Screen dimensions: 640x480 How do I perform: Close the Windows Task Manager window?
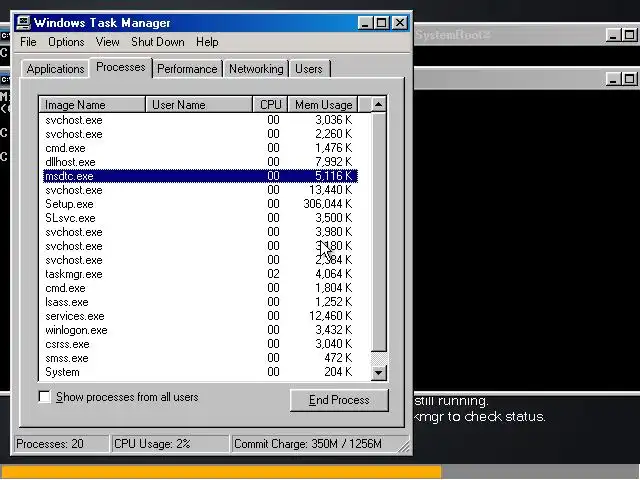[400, 23]
